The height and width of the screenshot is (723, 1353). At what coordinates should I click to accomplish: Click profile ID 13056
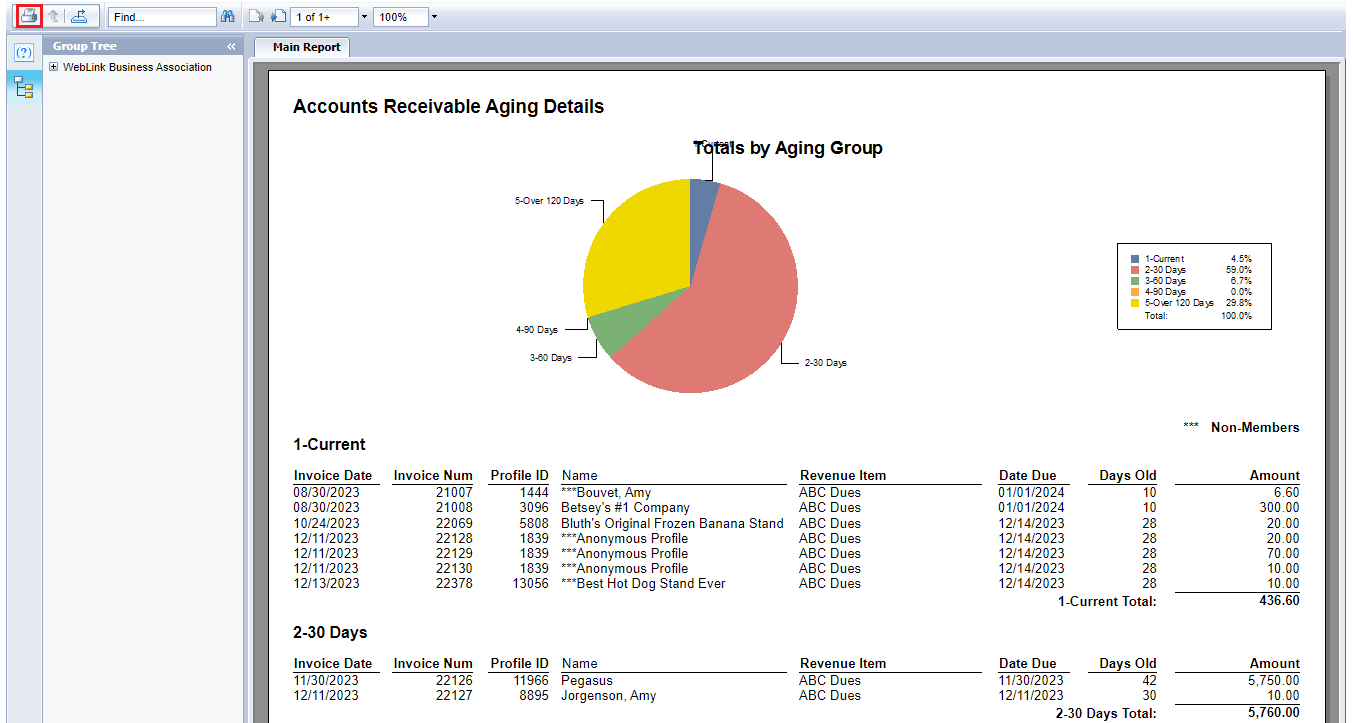coord(530,583)
